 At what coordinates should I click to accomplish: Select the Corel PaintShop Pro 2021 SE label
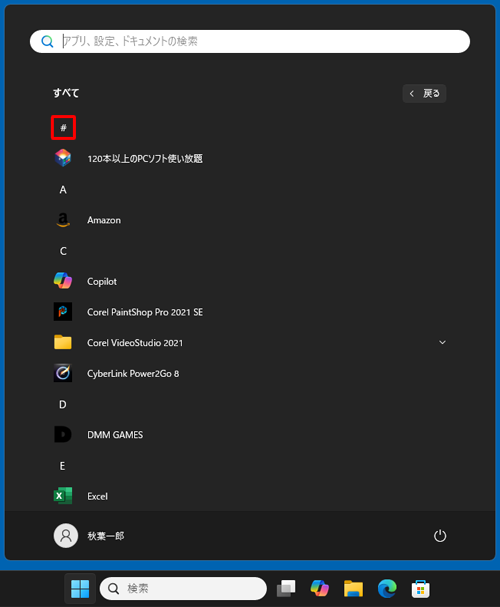point(145,312)
